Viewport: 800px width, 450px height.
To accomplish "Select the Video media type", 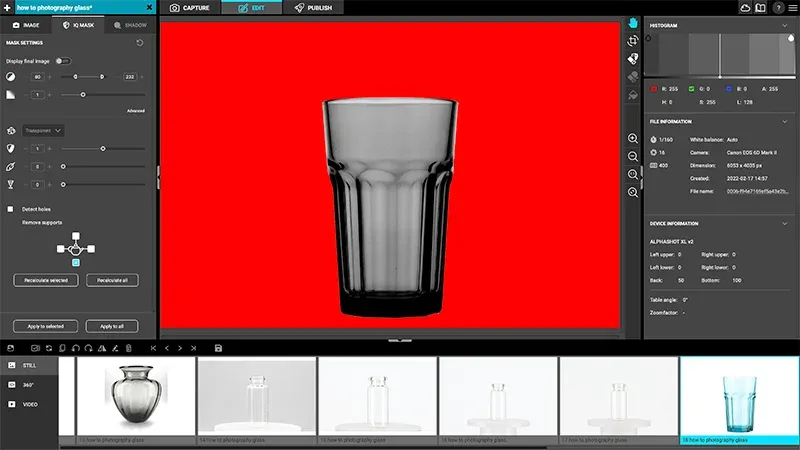I will click(x=29, y=404).
